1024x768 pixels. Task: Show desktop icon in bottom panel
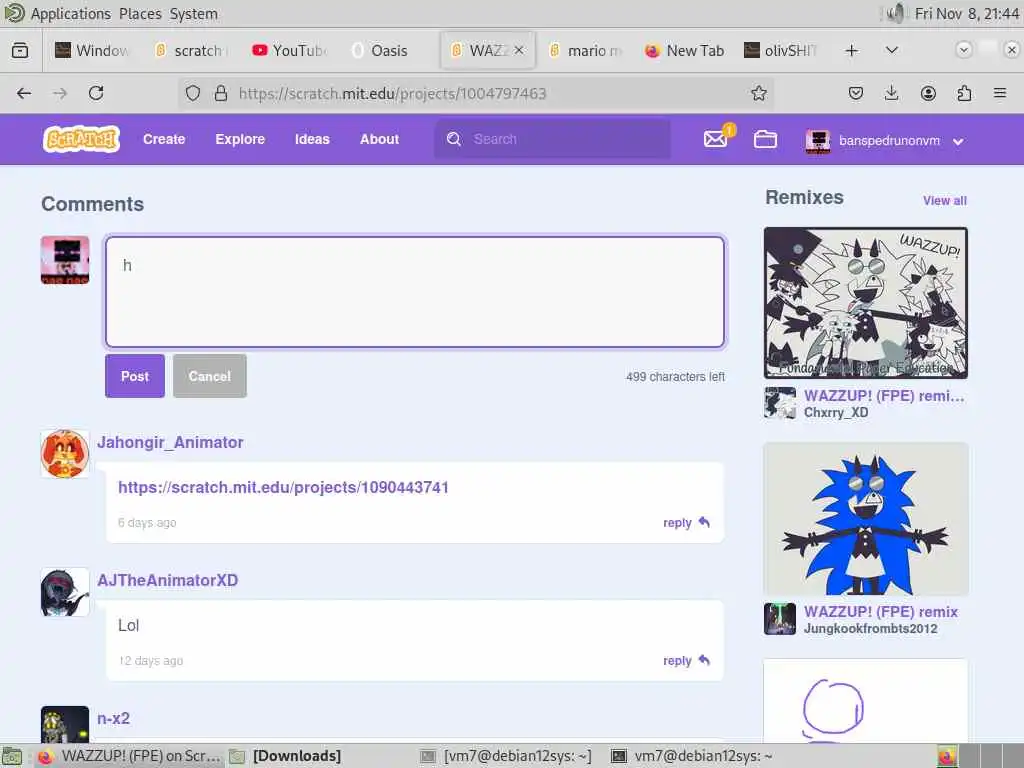click(x=12, y=756)
